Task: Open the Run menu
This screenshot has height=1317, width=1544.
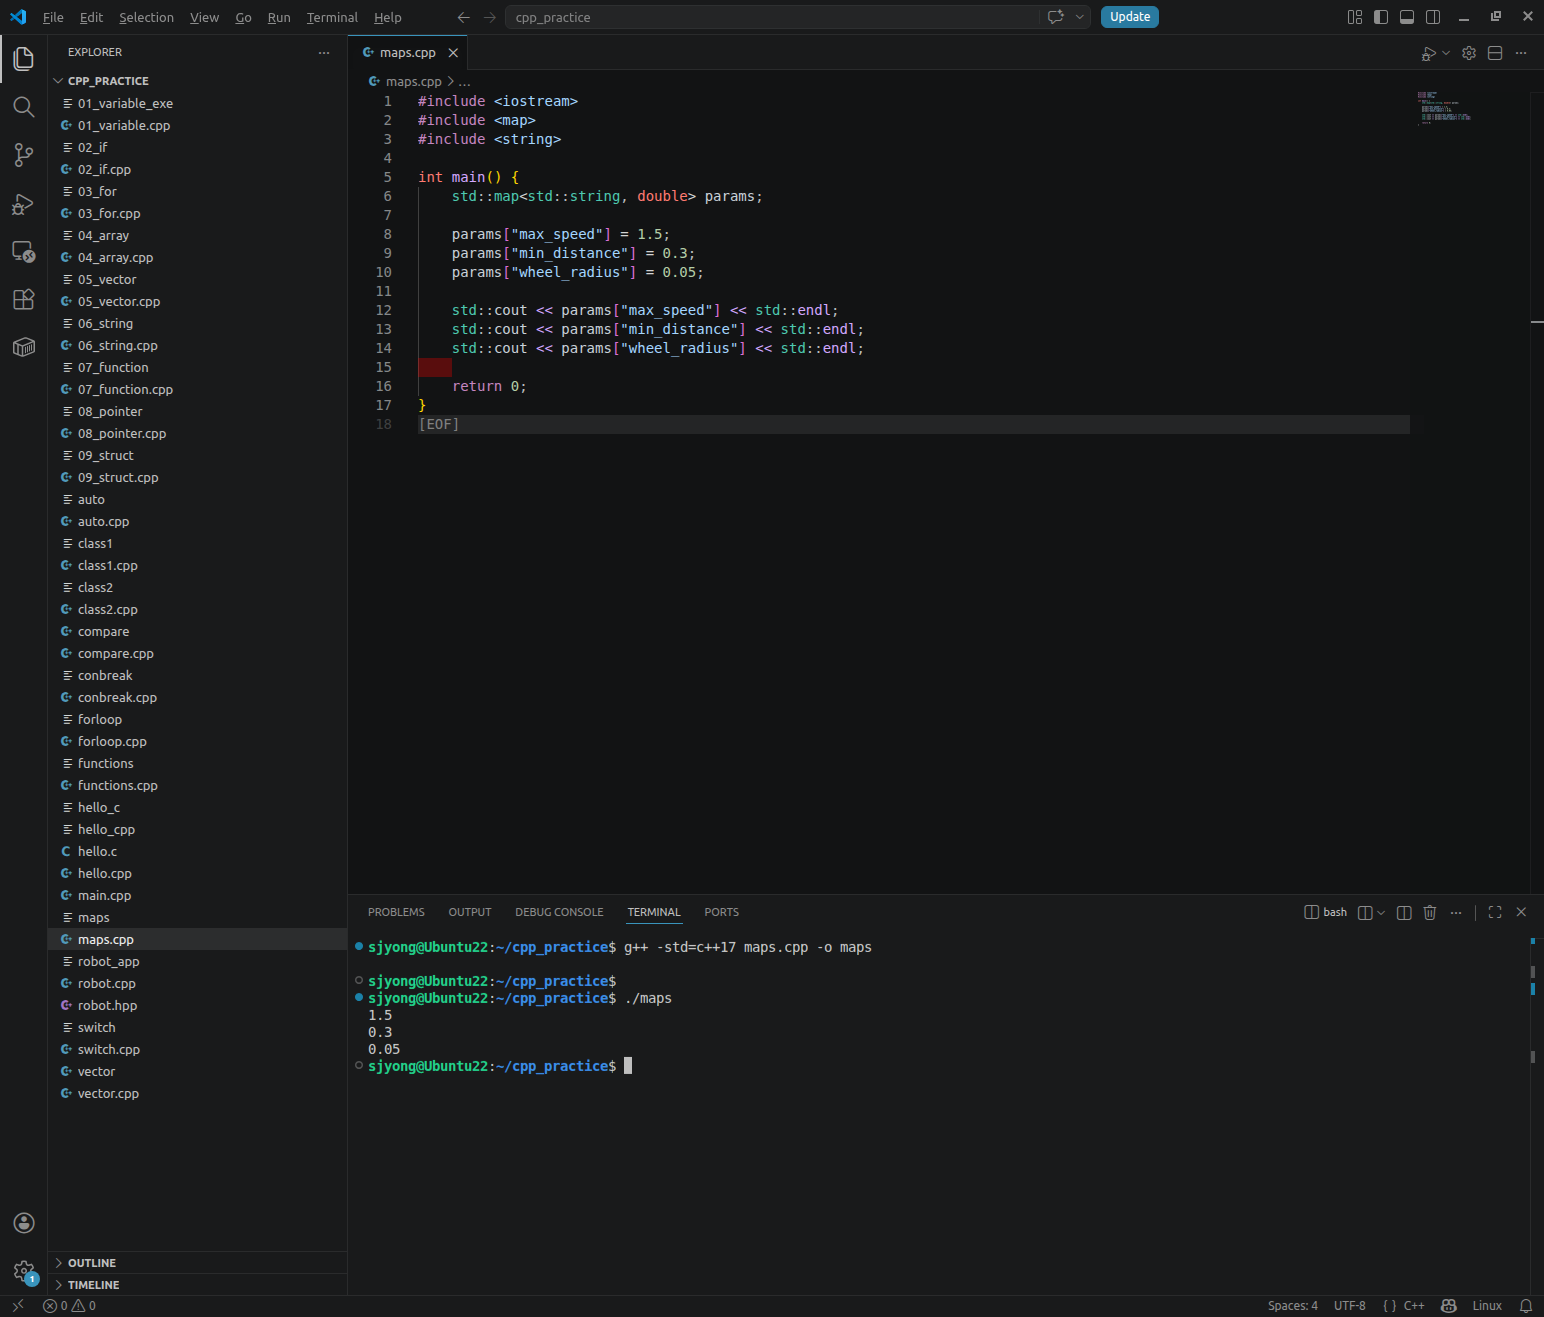Action: tap(279, 17)
